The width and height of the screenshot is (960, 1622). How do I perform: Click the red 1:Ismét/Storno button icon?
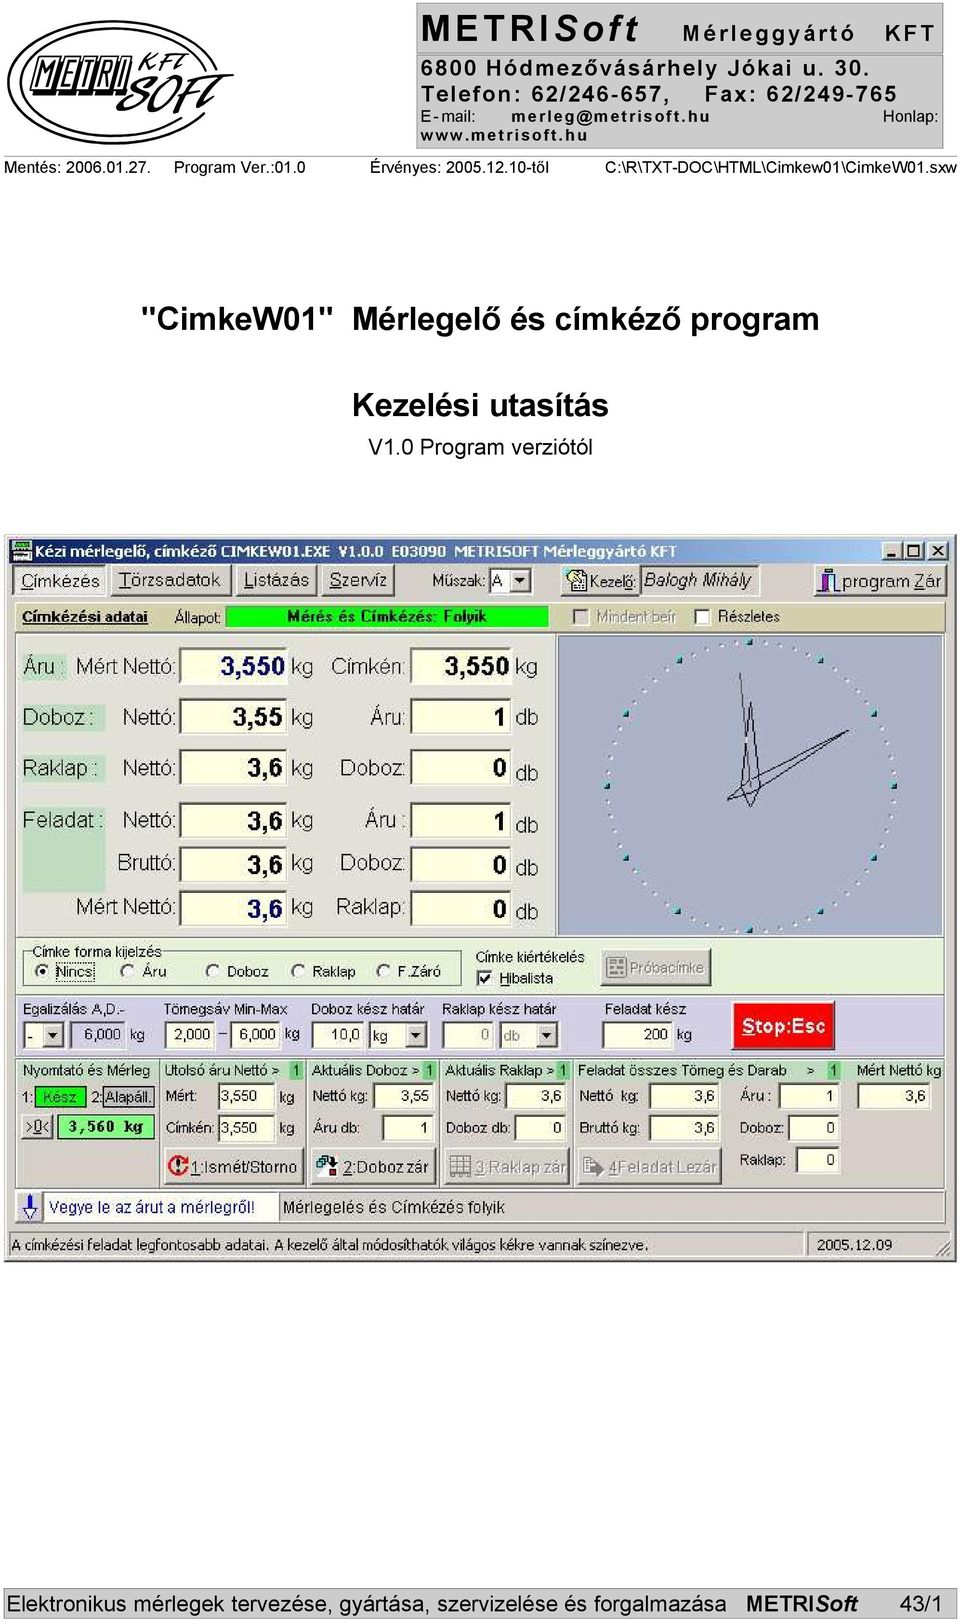[x=179, y=1165]
